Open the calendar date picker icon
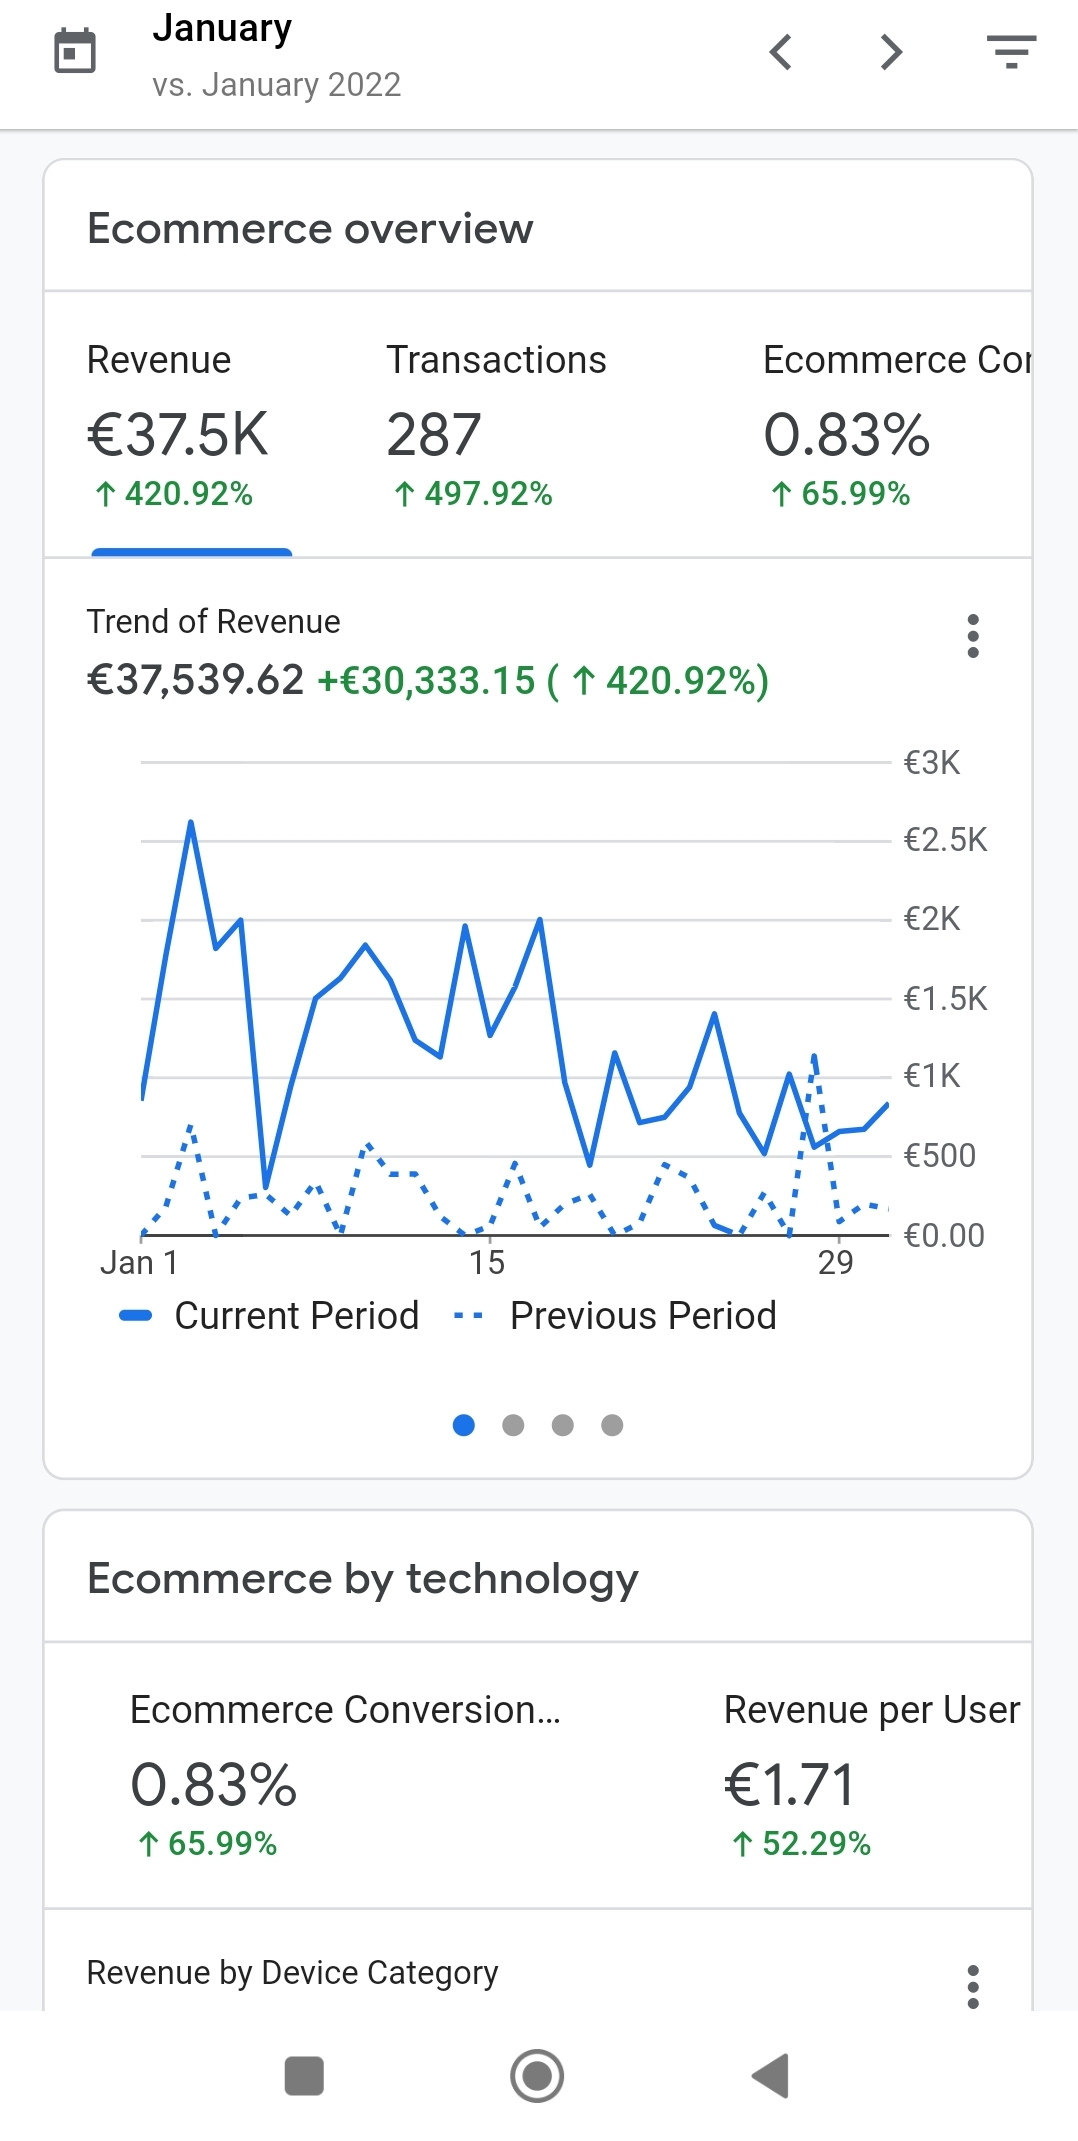This screenshot has height=2141, width=1078. [75, 52]
